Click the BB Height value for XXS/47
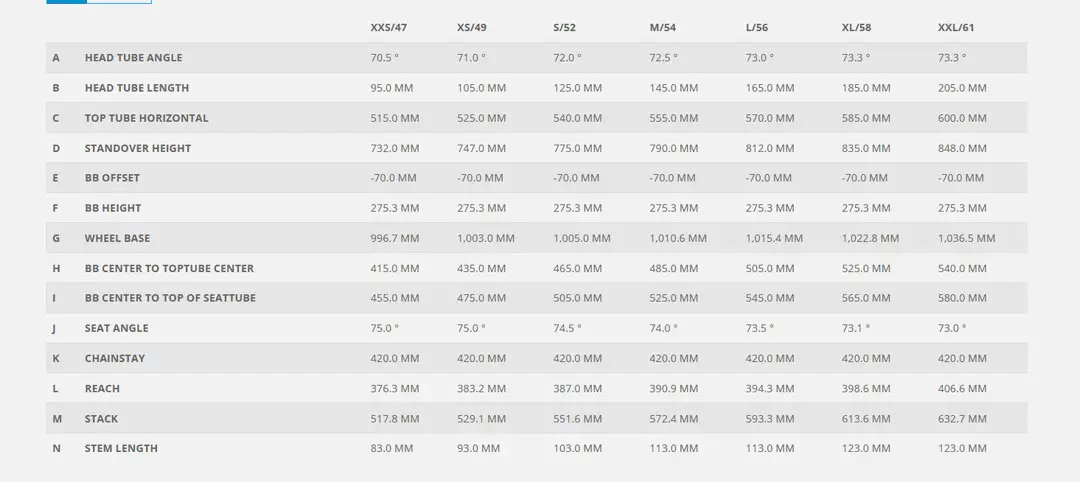 click(x=394, y=208)
